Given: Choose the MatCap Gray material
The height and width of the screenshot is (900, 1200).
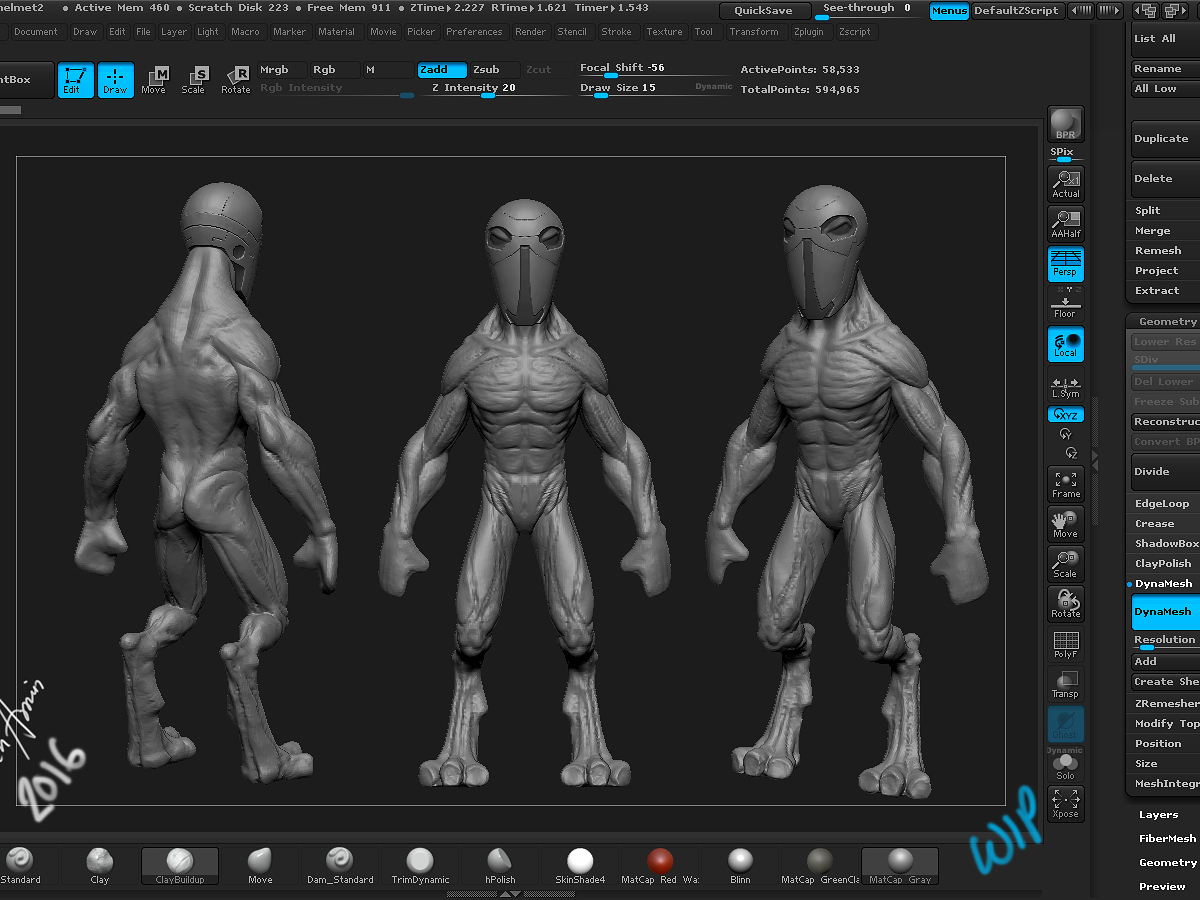Looking at the screenshot, I should click(x=900, y=866).
